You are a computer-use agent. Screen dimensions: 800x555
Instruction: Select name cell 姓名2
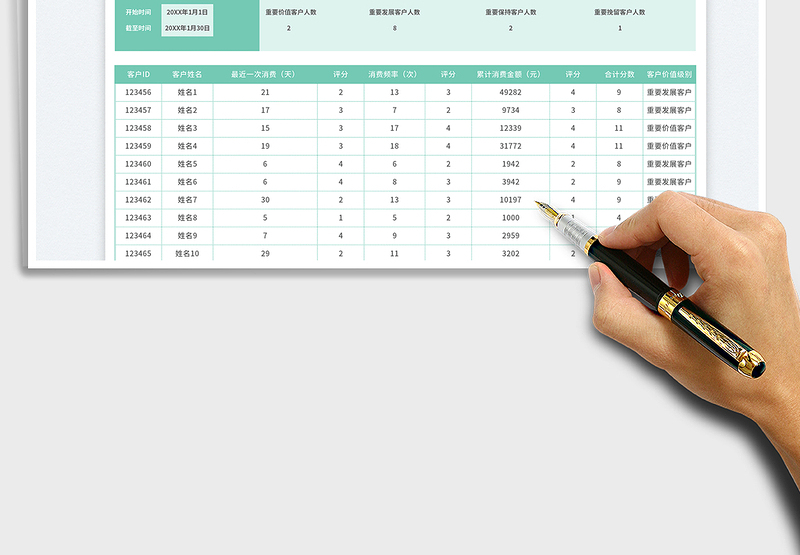[x=187, y=110]
